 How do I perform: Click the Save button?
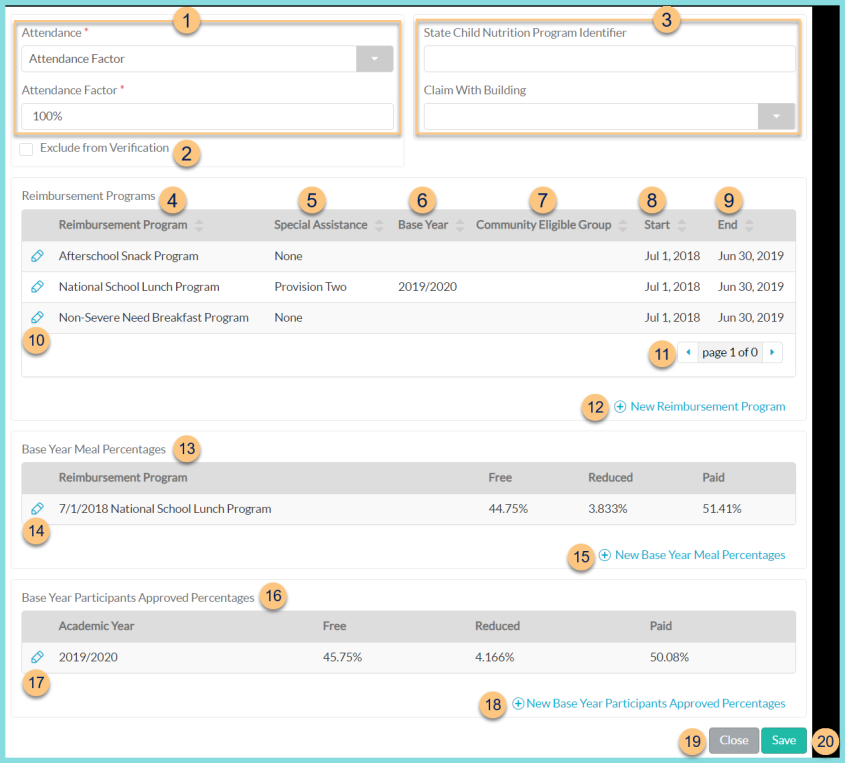(x=783, y=740)
